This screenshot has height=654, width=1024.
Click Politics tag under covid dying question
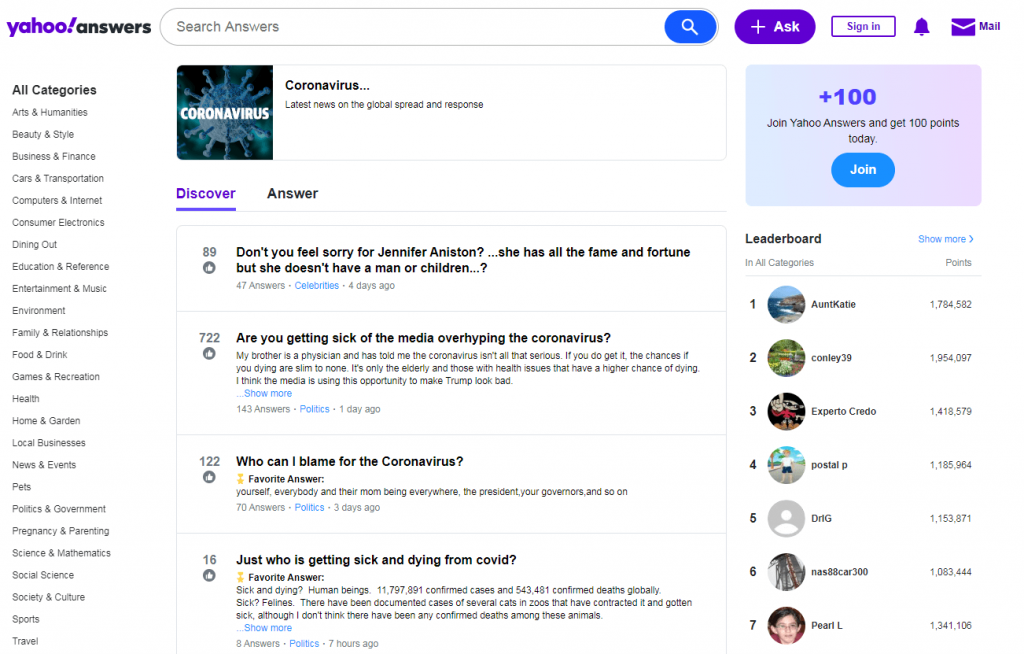pos(304,644)
